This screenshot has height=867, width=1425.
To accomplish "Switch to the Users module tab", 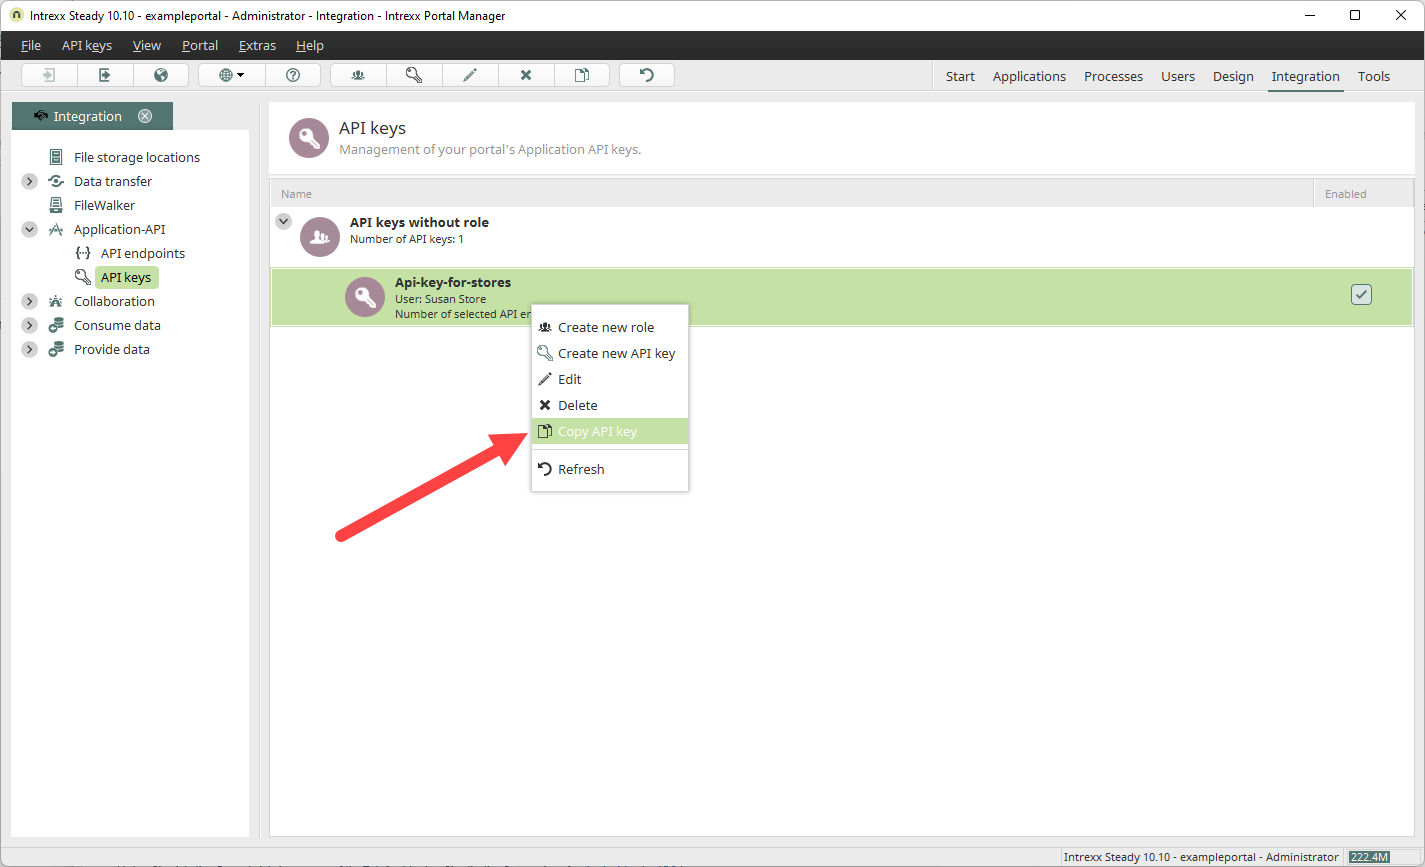I will 1178,76.
